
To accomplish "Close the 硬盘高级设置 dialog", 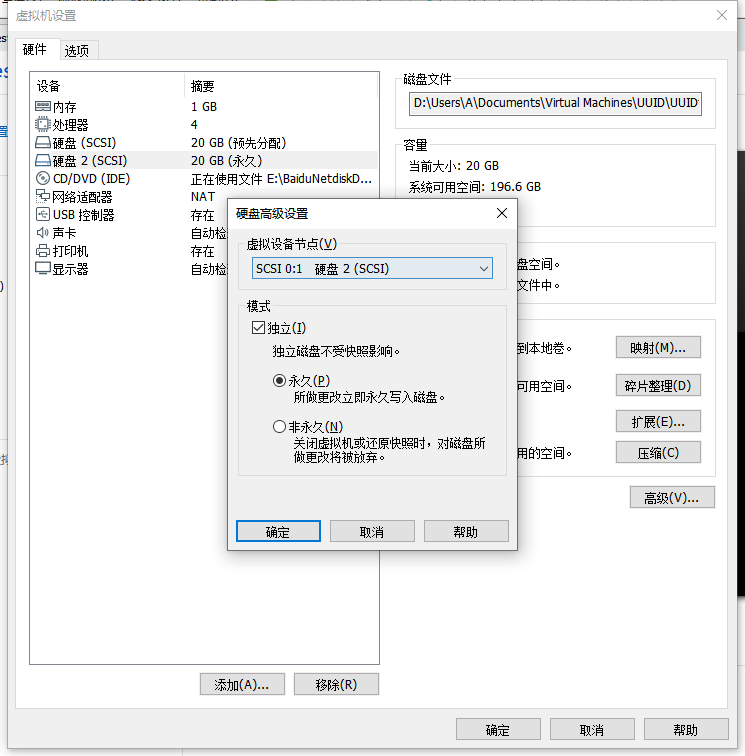I will [501, 213].
